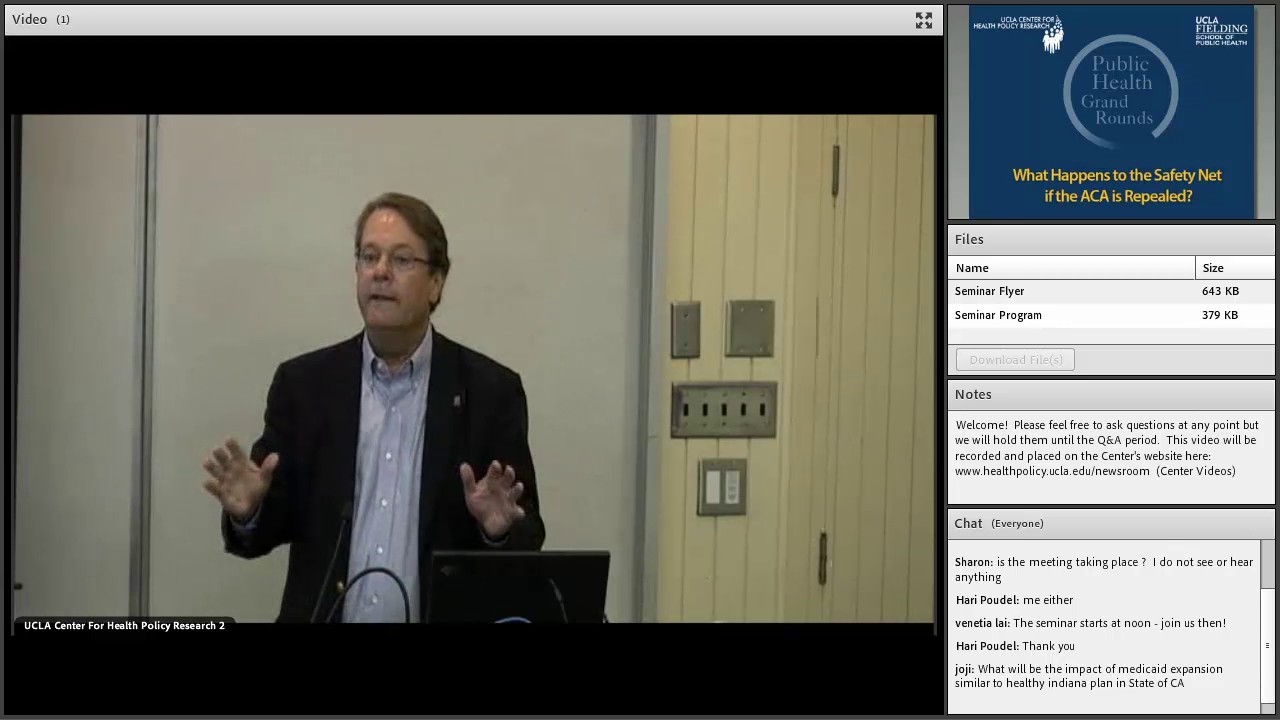Click the Notes pod header

(1111, 395)
